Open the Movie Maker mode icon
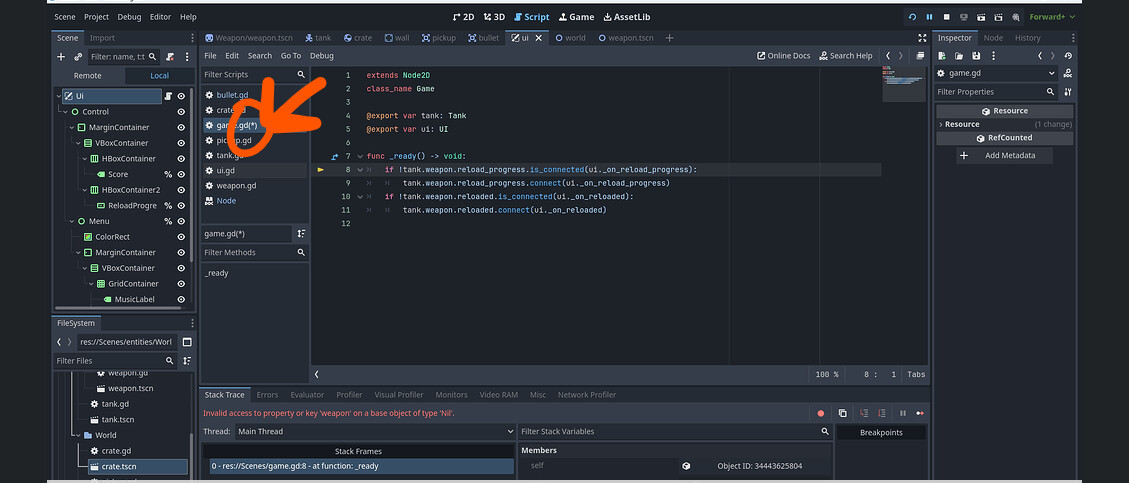Viewport: 1129px width, 483px height. point(1016,17)
